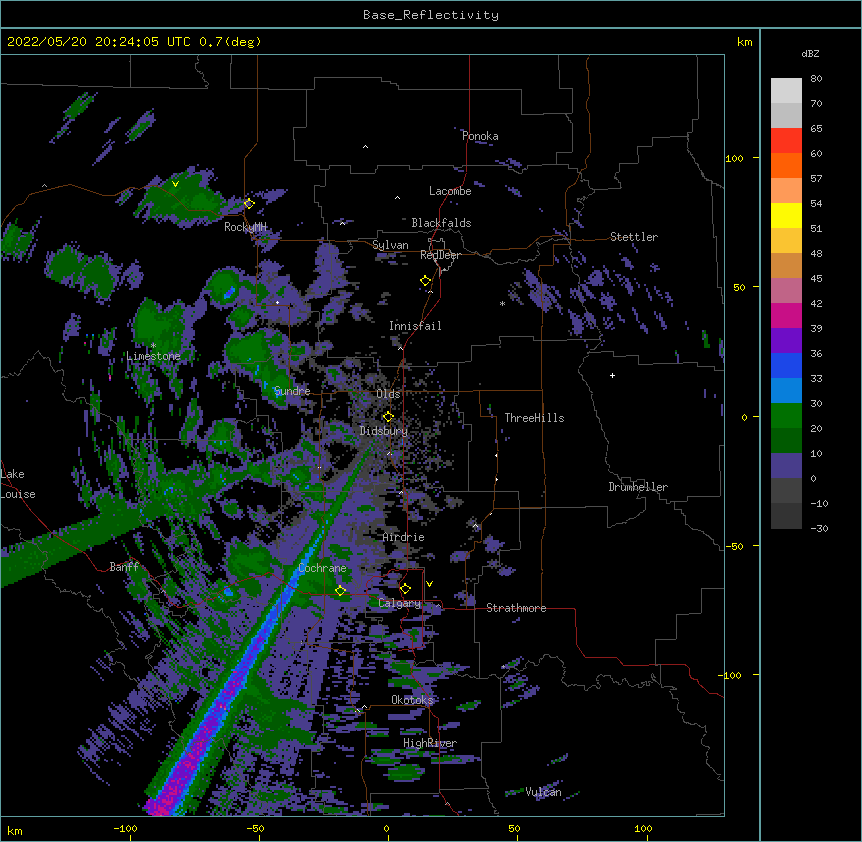Click the dBZ legend heading
Viewport: 862px width, 842px height.
point(810,54)
